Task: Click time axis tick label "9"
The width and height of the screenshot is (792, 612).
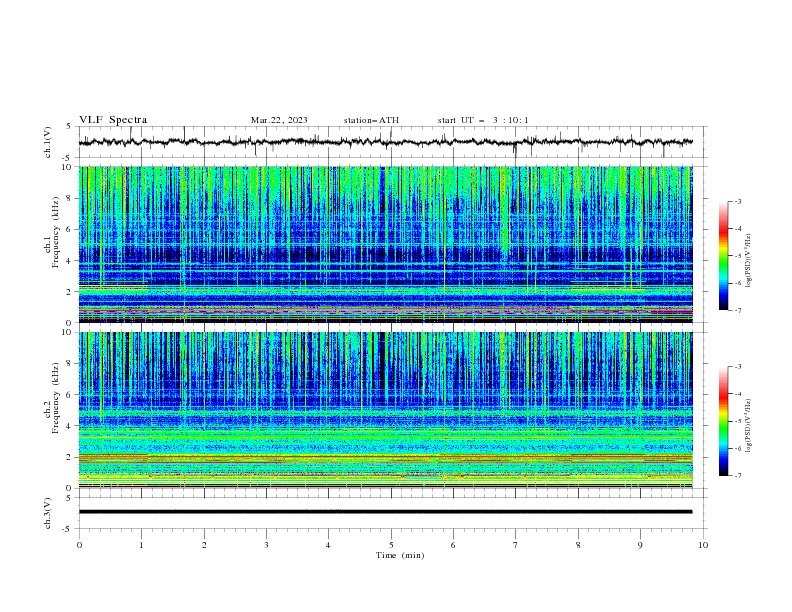Action: pyautogui.click(x=640, y=545)
